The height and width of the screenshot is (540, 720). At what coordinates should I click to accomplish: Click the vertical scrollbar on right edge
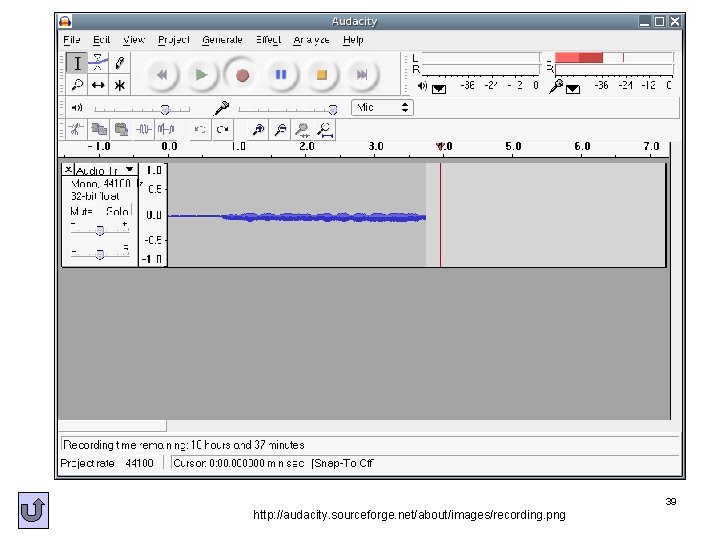pyautogui.click(x=674, y=281)
